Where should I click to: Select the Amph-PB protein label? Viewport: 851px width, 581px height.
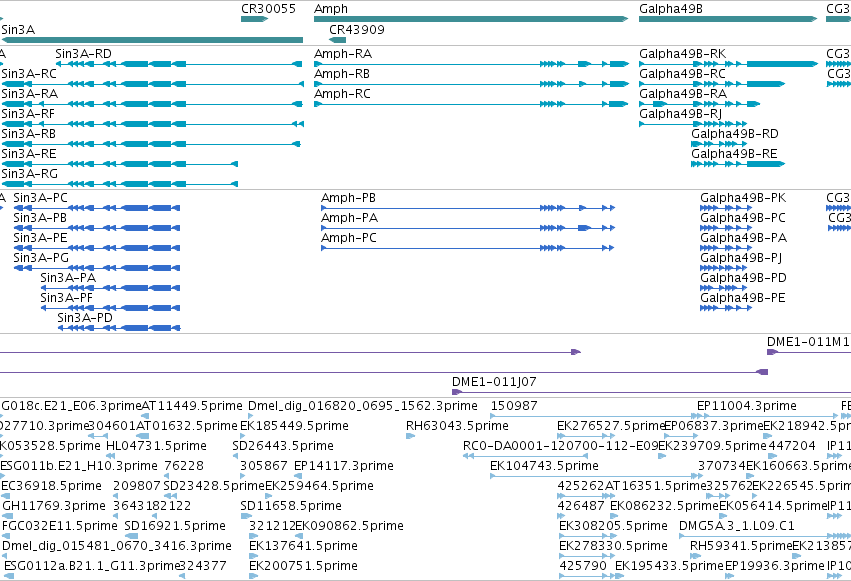click(x=348, y=198)
